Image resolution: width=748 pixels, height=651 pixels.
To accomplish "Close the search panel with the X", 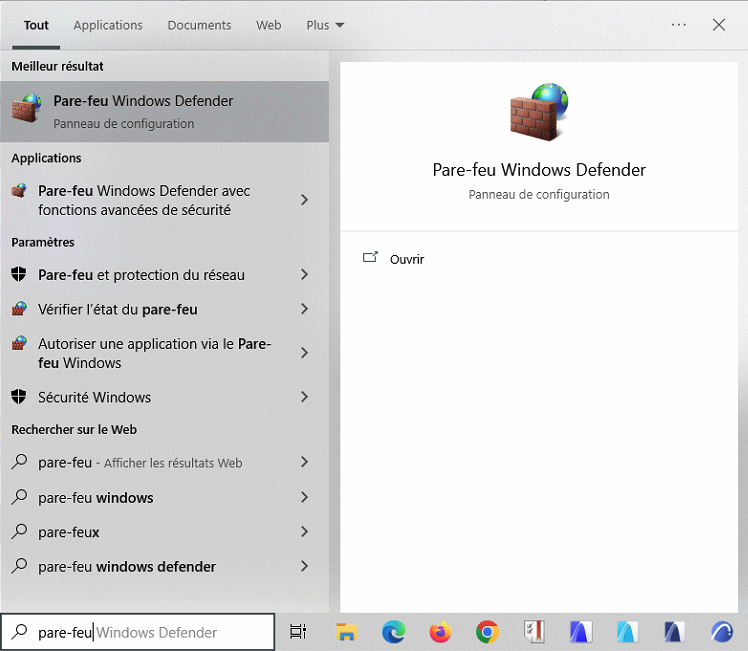I will [x=718, y=25].
